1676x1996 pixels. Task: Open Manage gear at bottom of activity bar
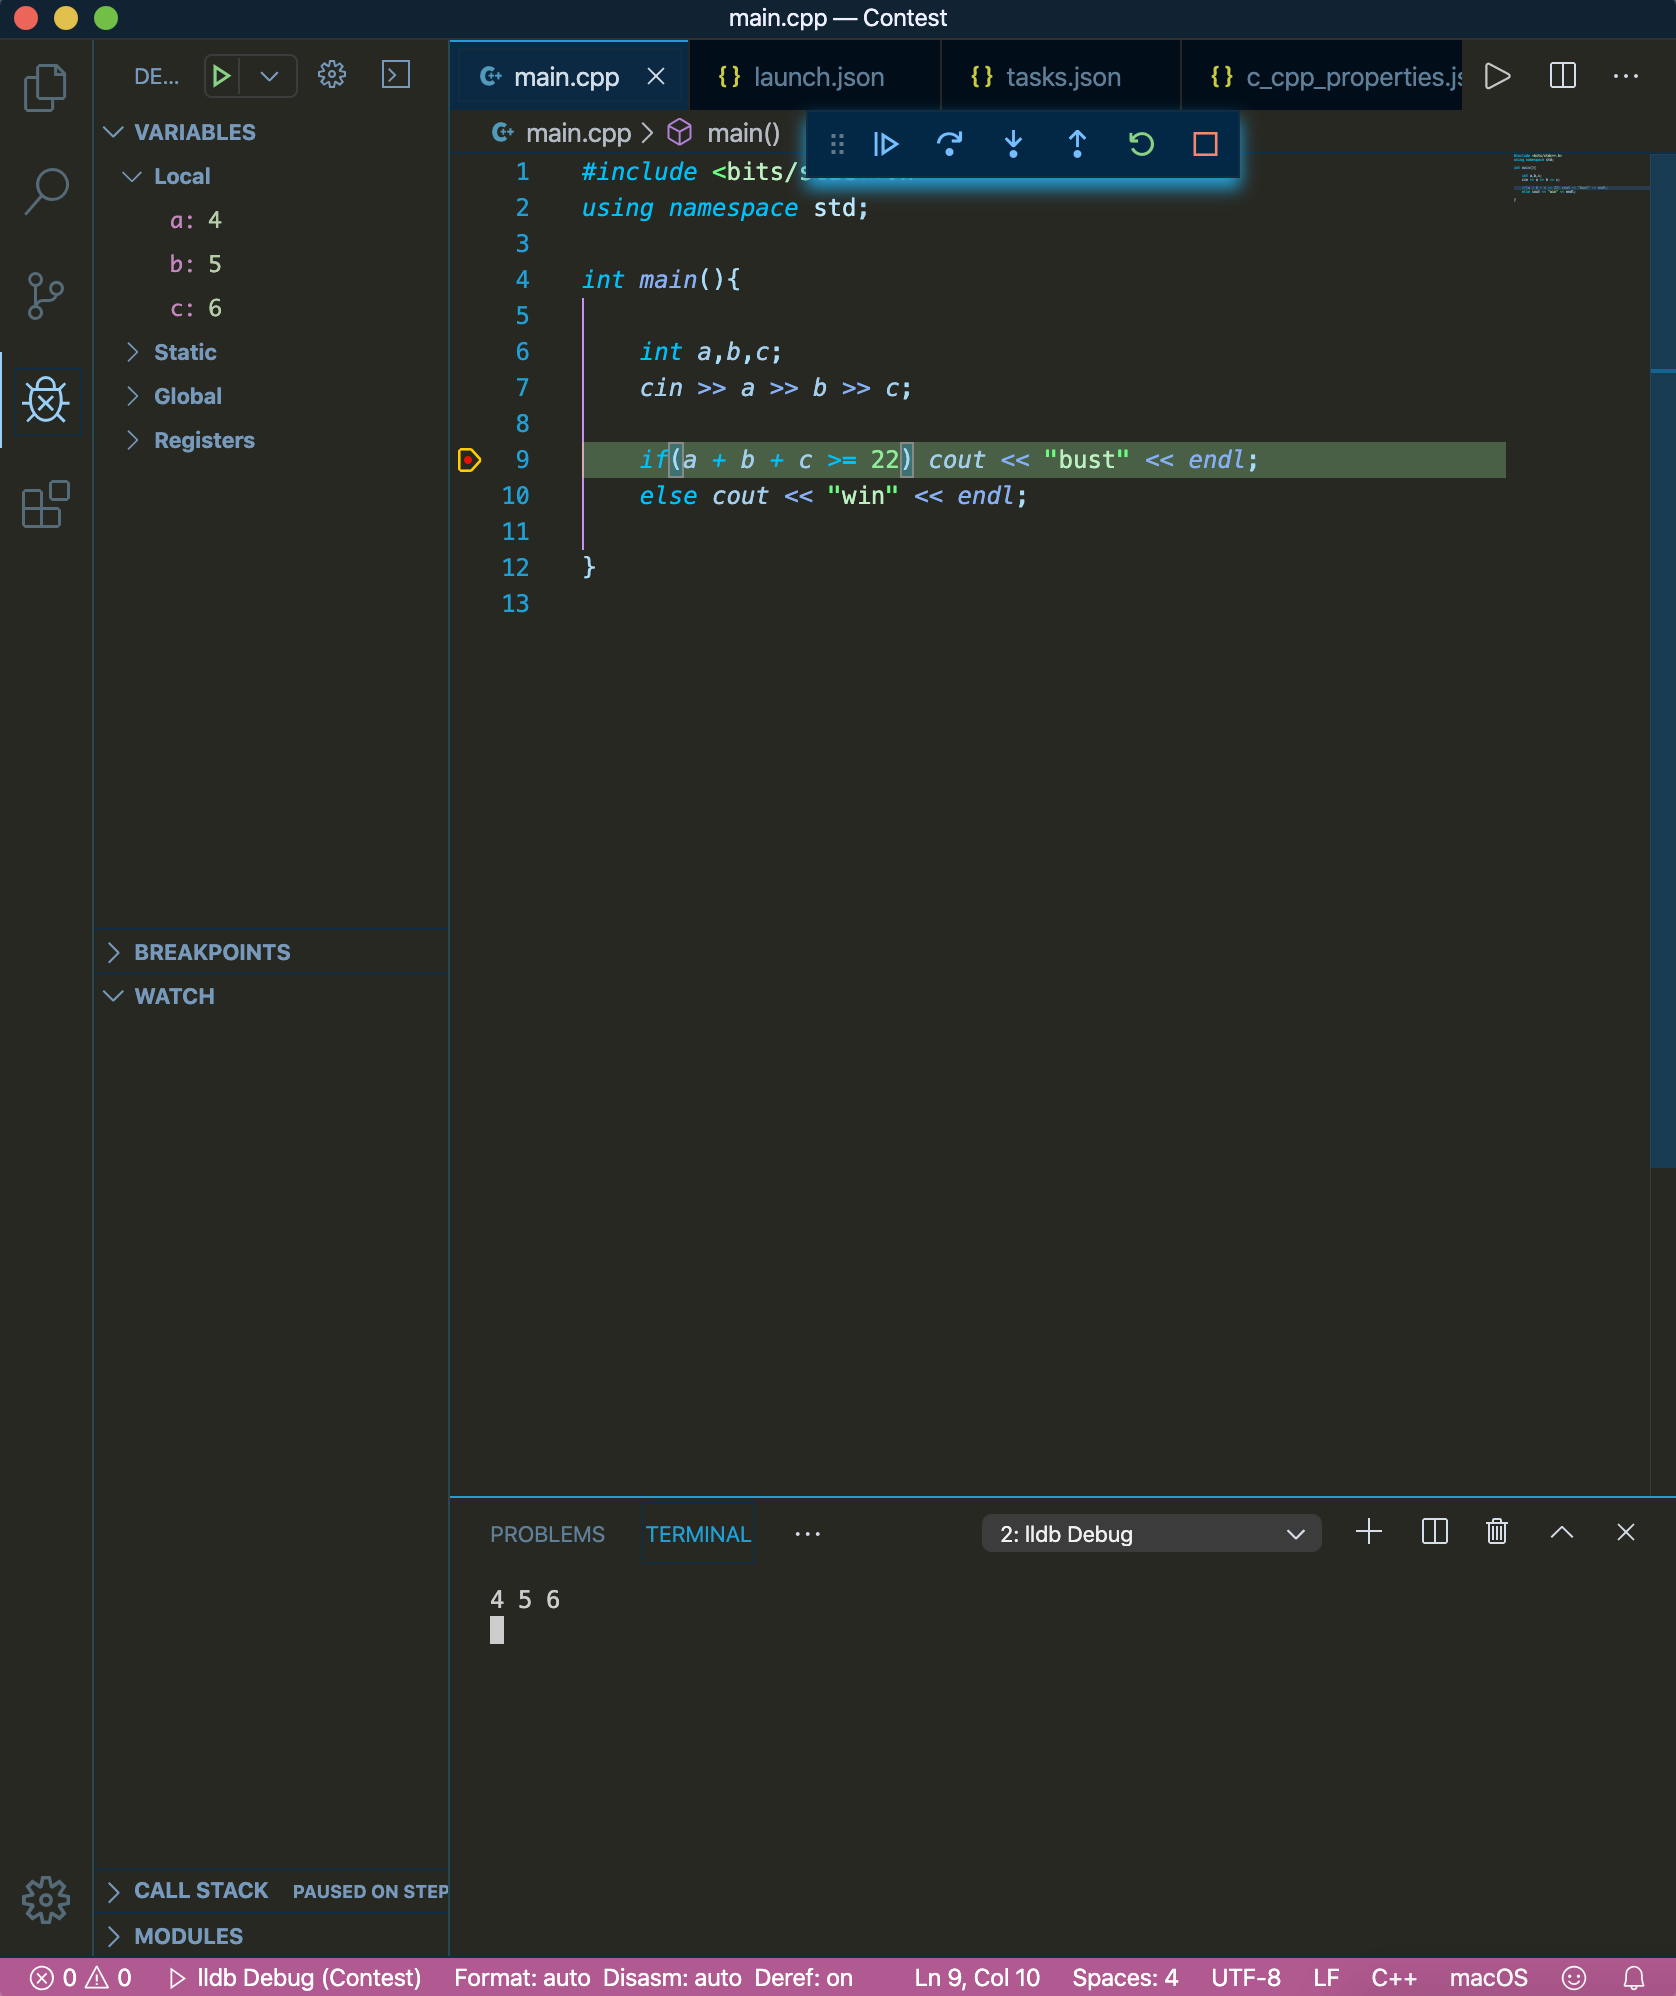(45, 1899)
